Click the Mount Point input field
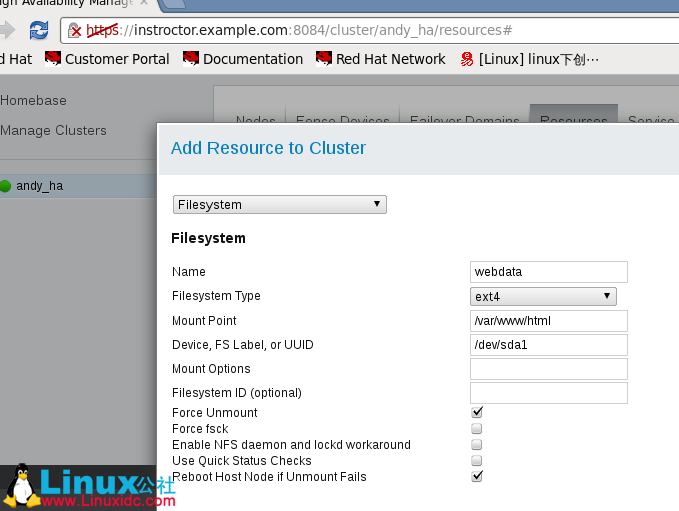 pos(548,321)
